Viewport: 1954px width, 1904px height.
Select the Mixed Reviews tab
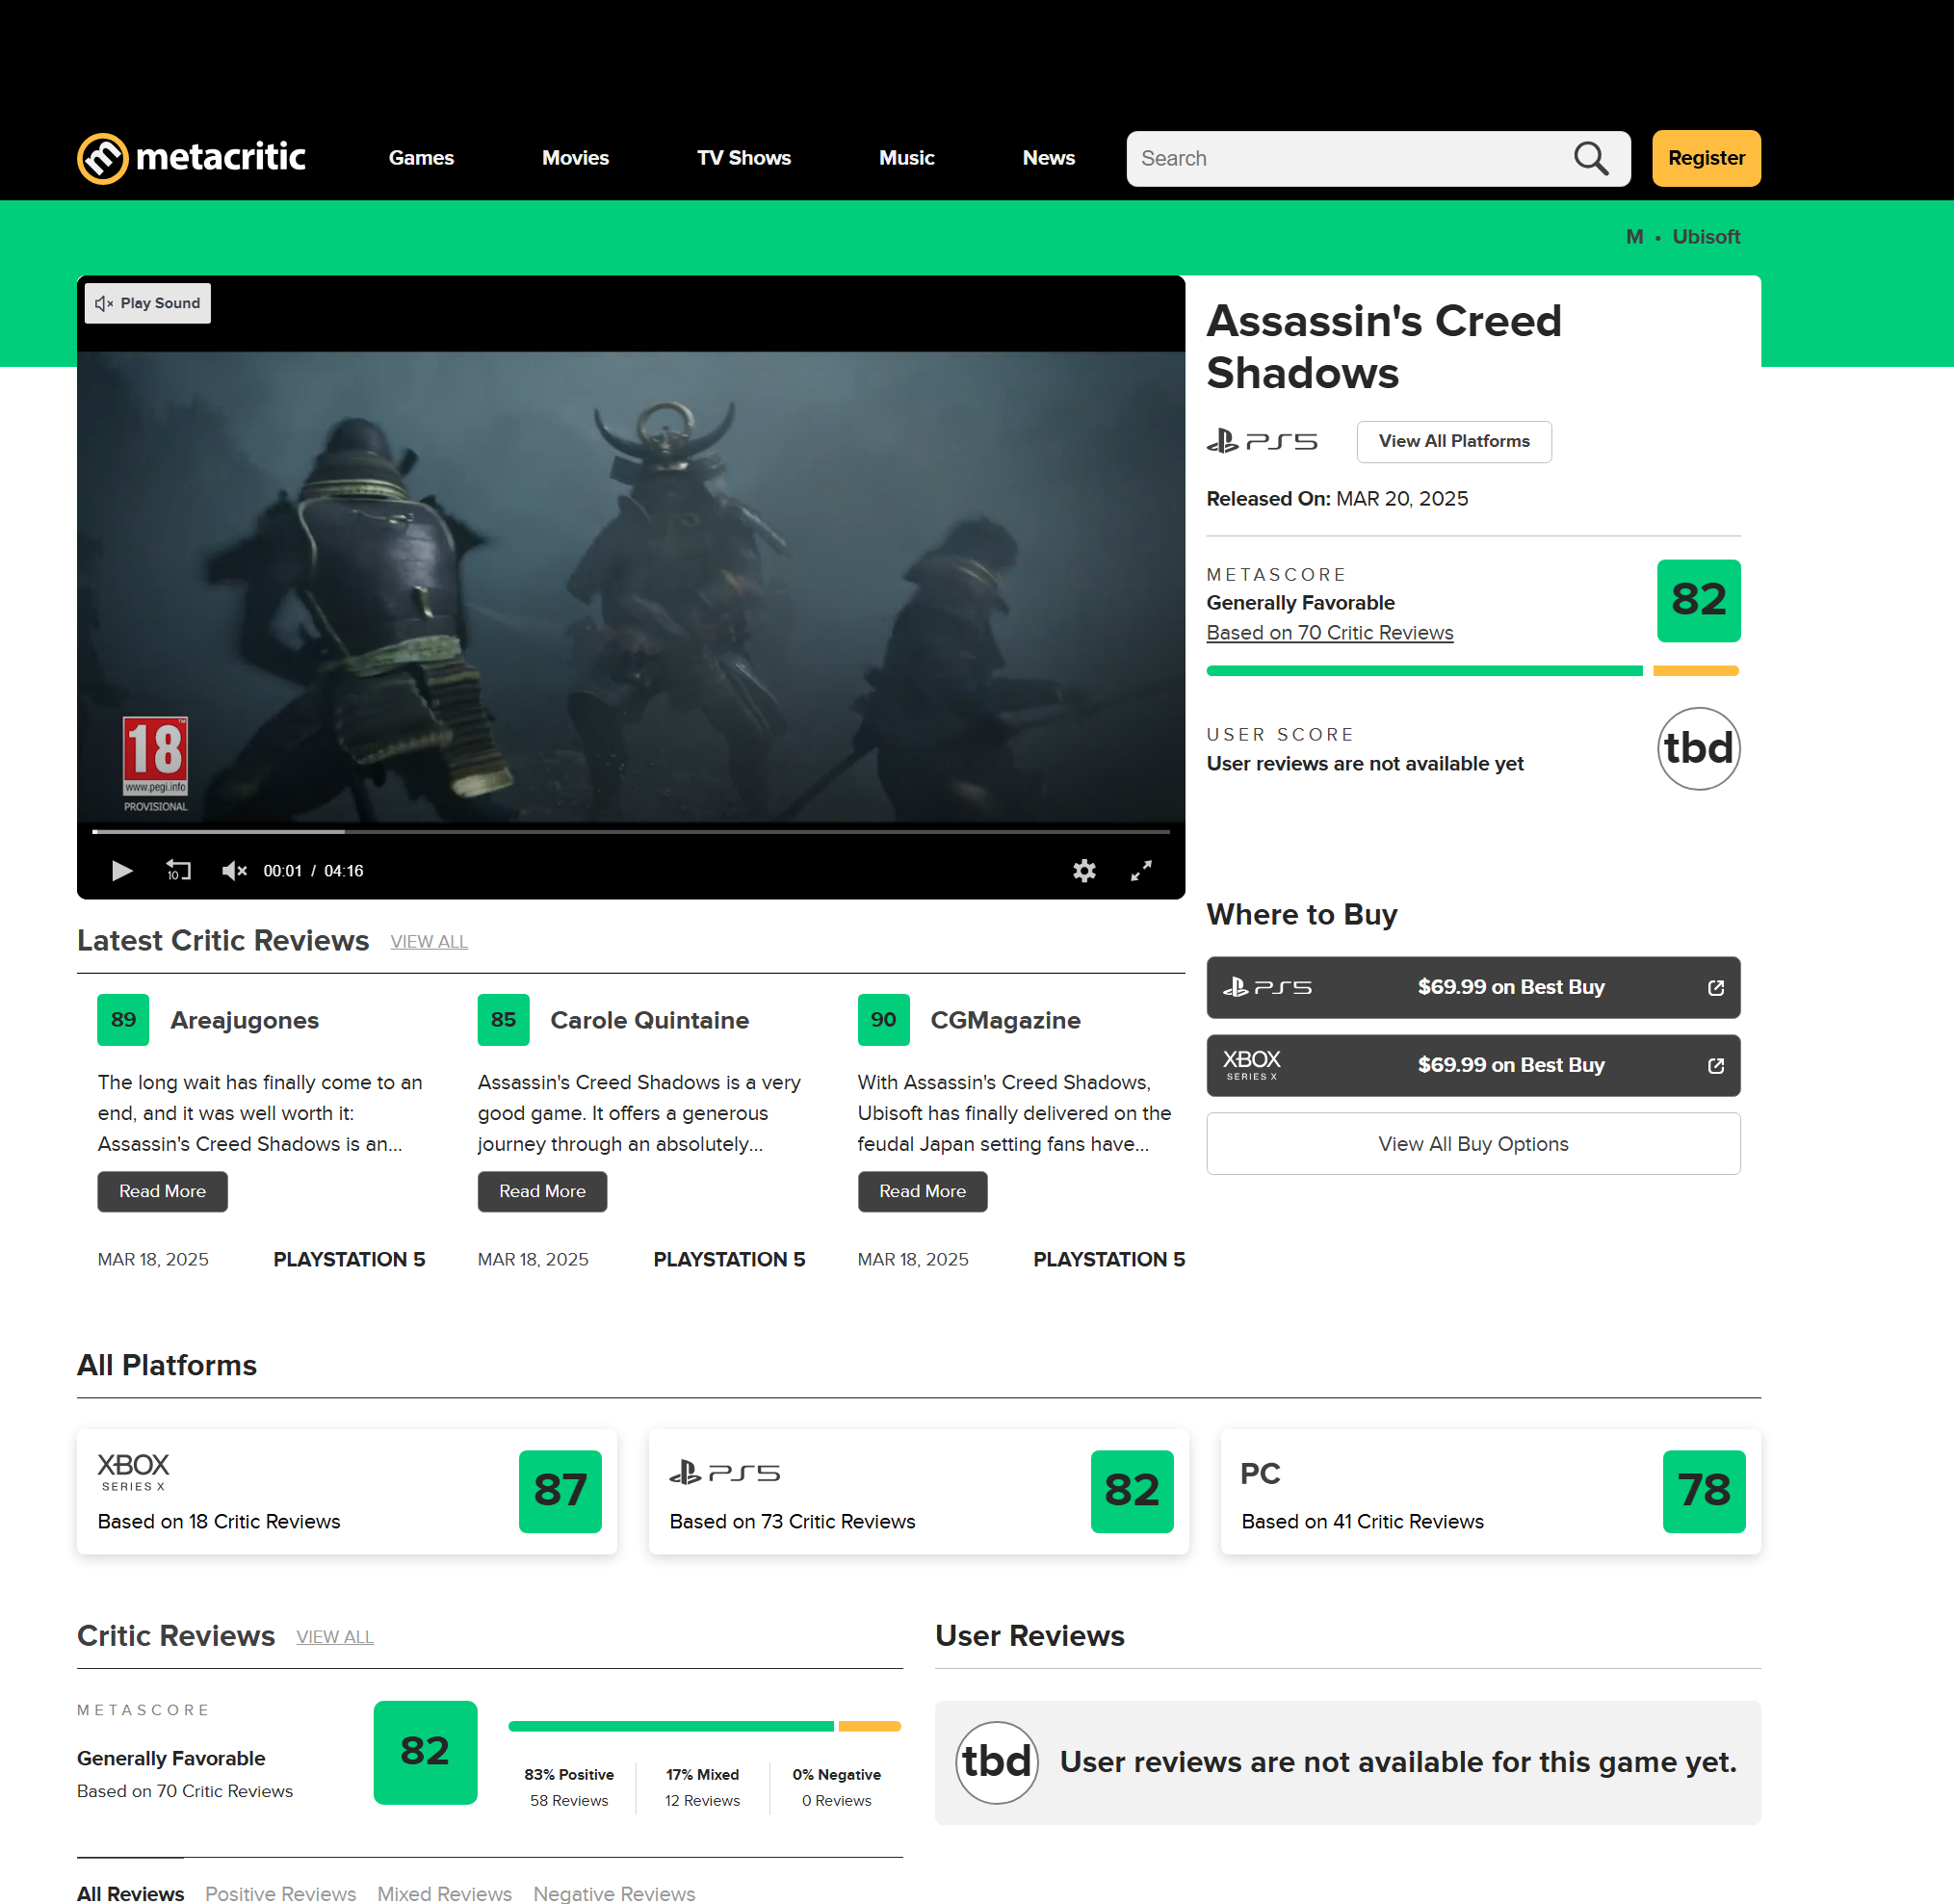444,1893
